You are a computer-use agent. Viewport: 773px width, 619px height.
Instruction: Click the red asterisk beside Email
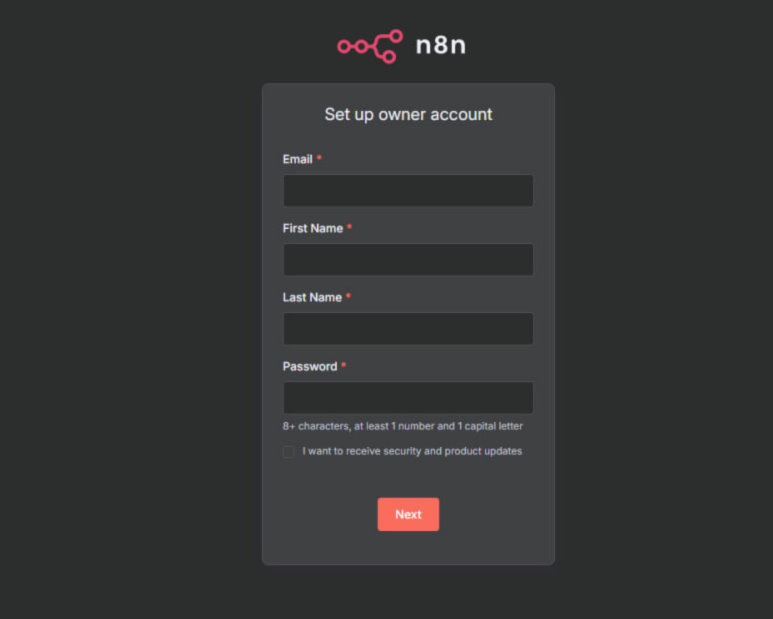[319, 158]
